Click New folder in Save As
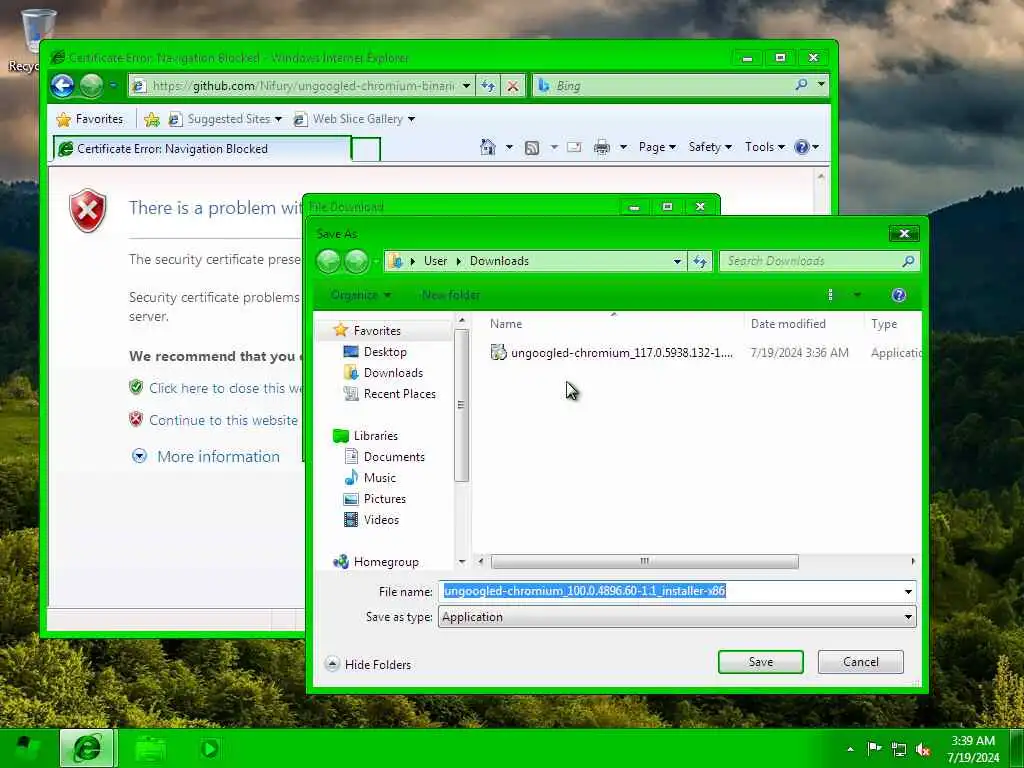 tap(451, 295)
